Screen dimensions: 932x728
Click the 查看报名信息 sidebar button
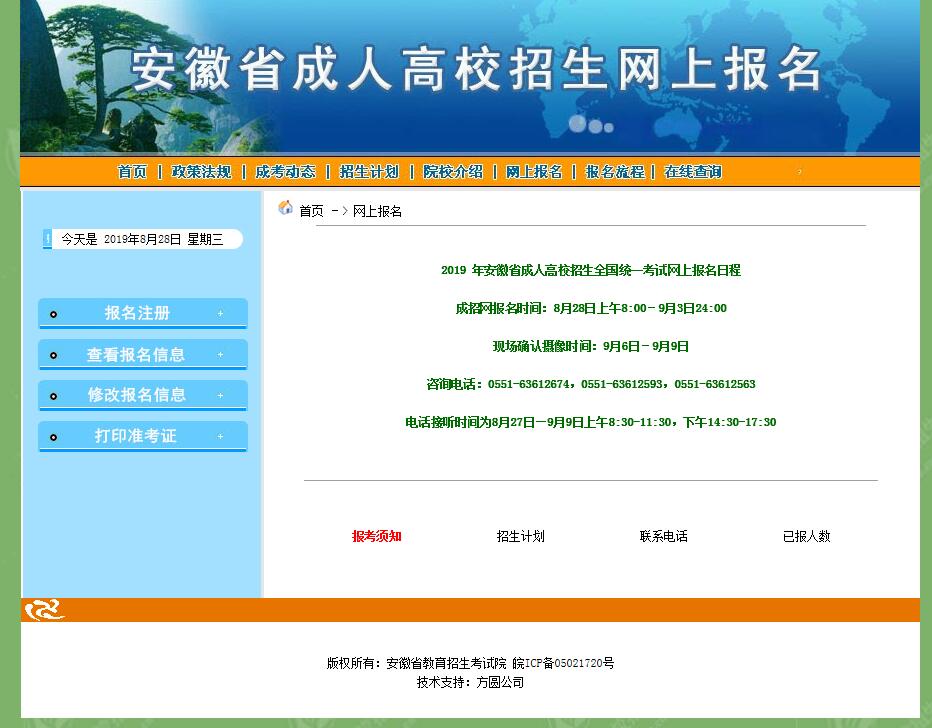click(x=143, y=355)
